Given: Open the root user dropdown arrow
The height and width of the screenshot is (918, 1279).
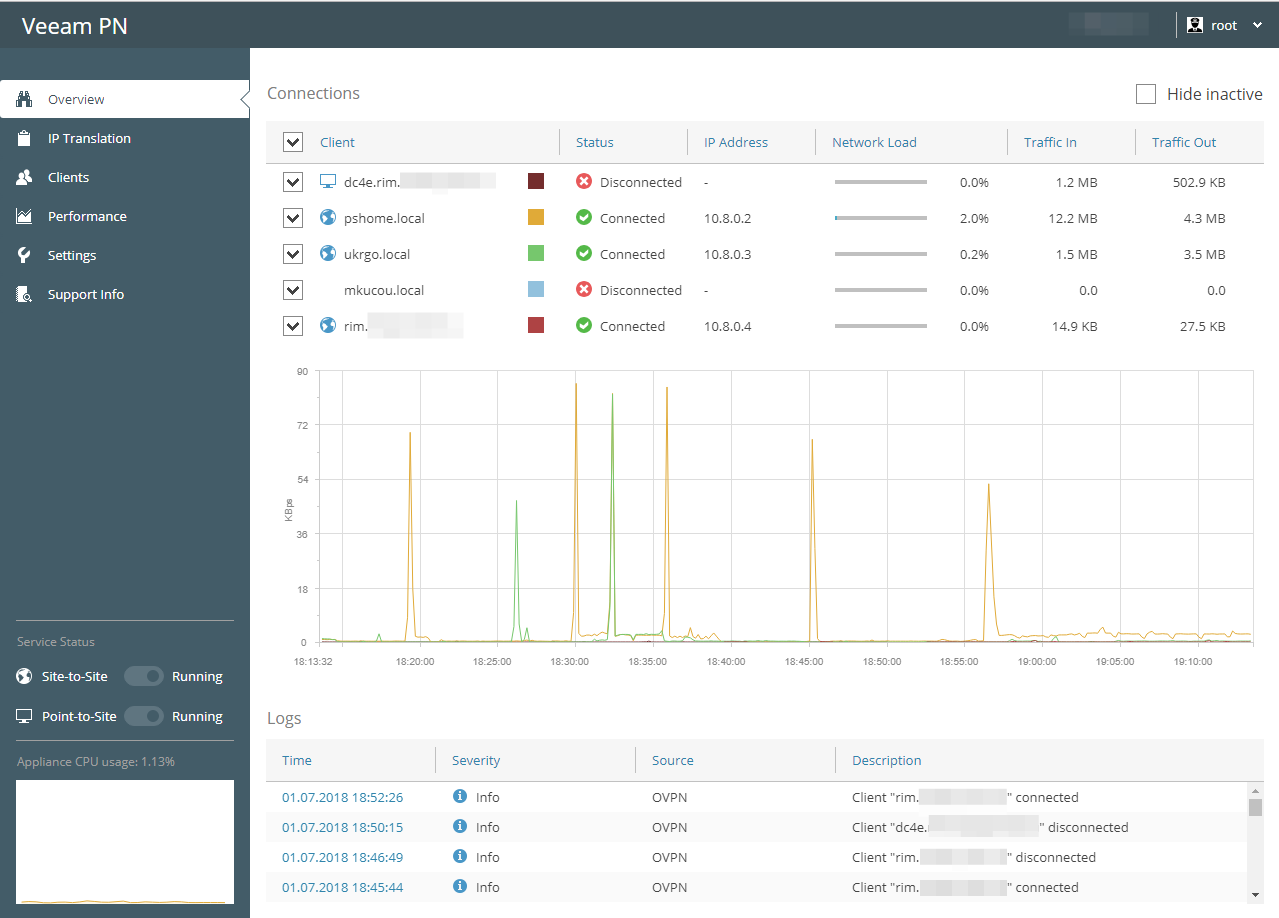Looking at the screenshot, I should pos(1258,25).
